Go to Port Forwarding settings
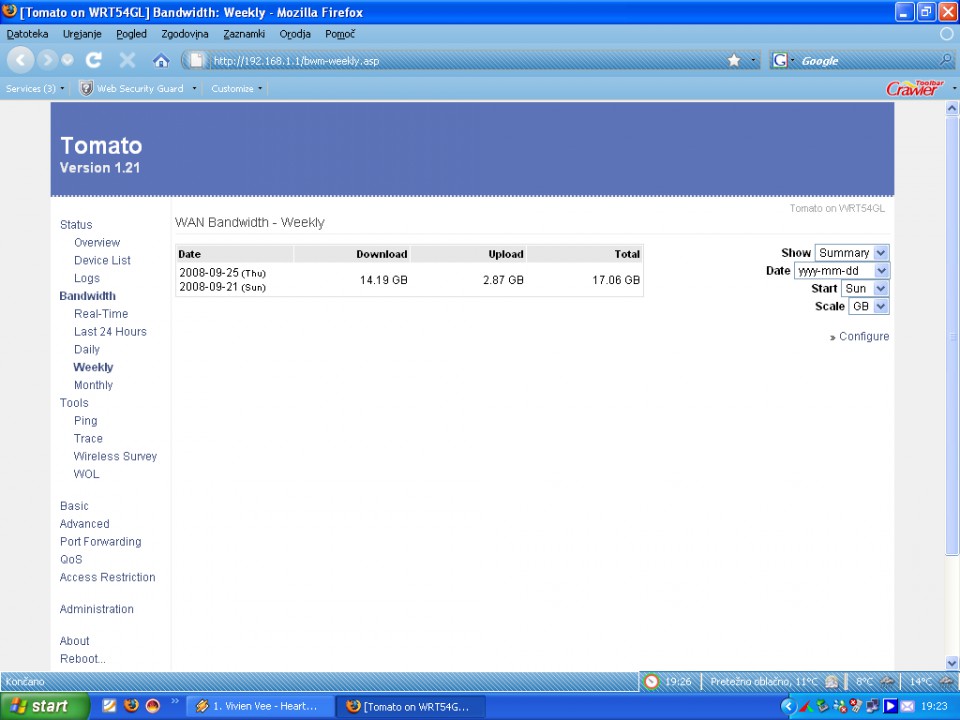Screen dimensions: 960x720 [x=100, y=542]
